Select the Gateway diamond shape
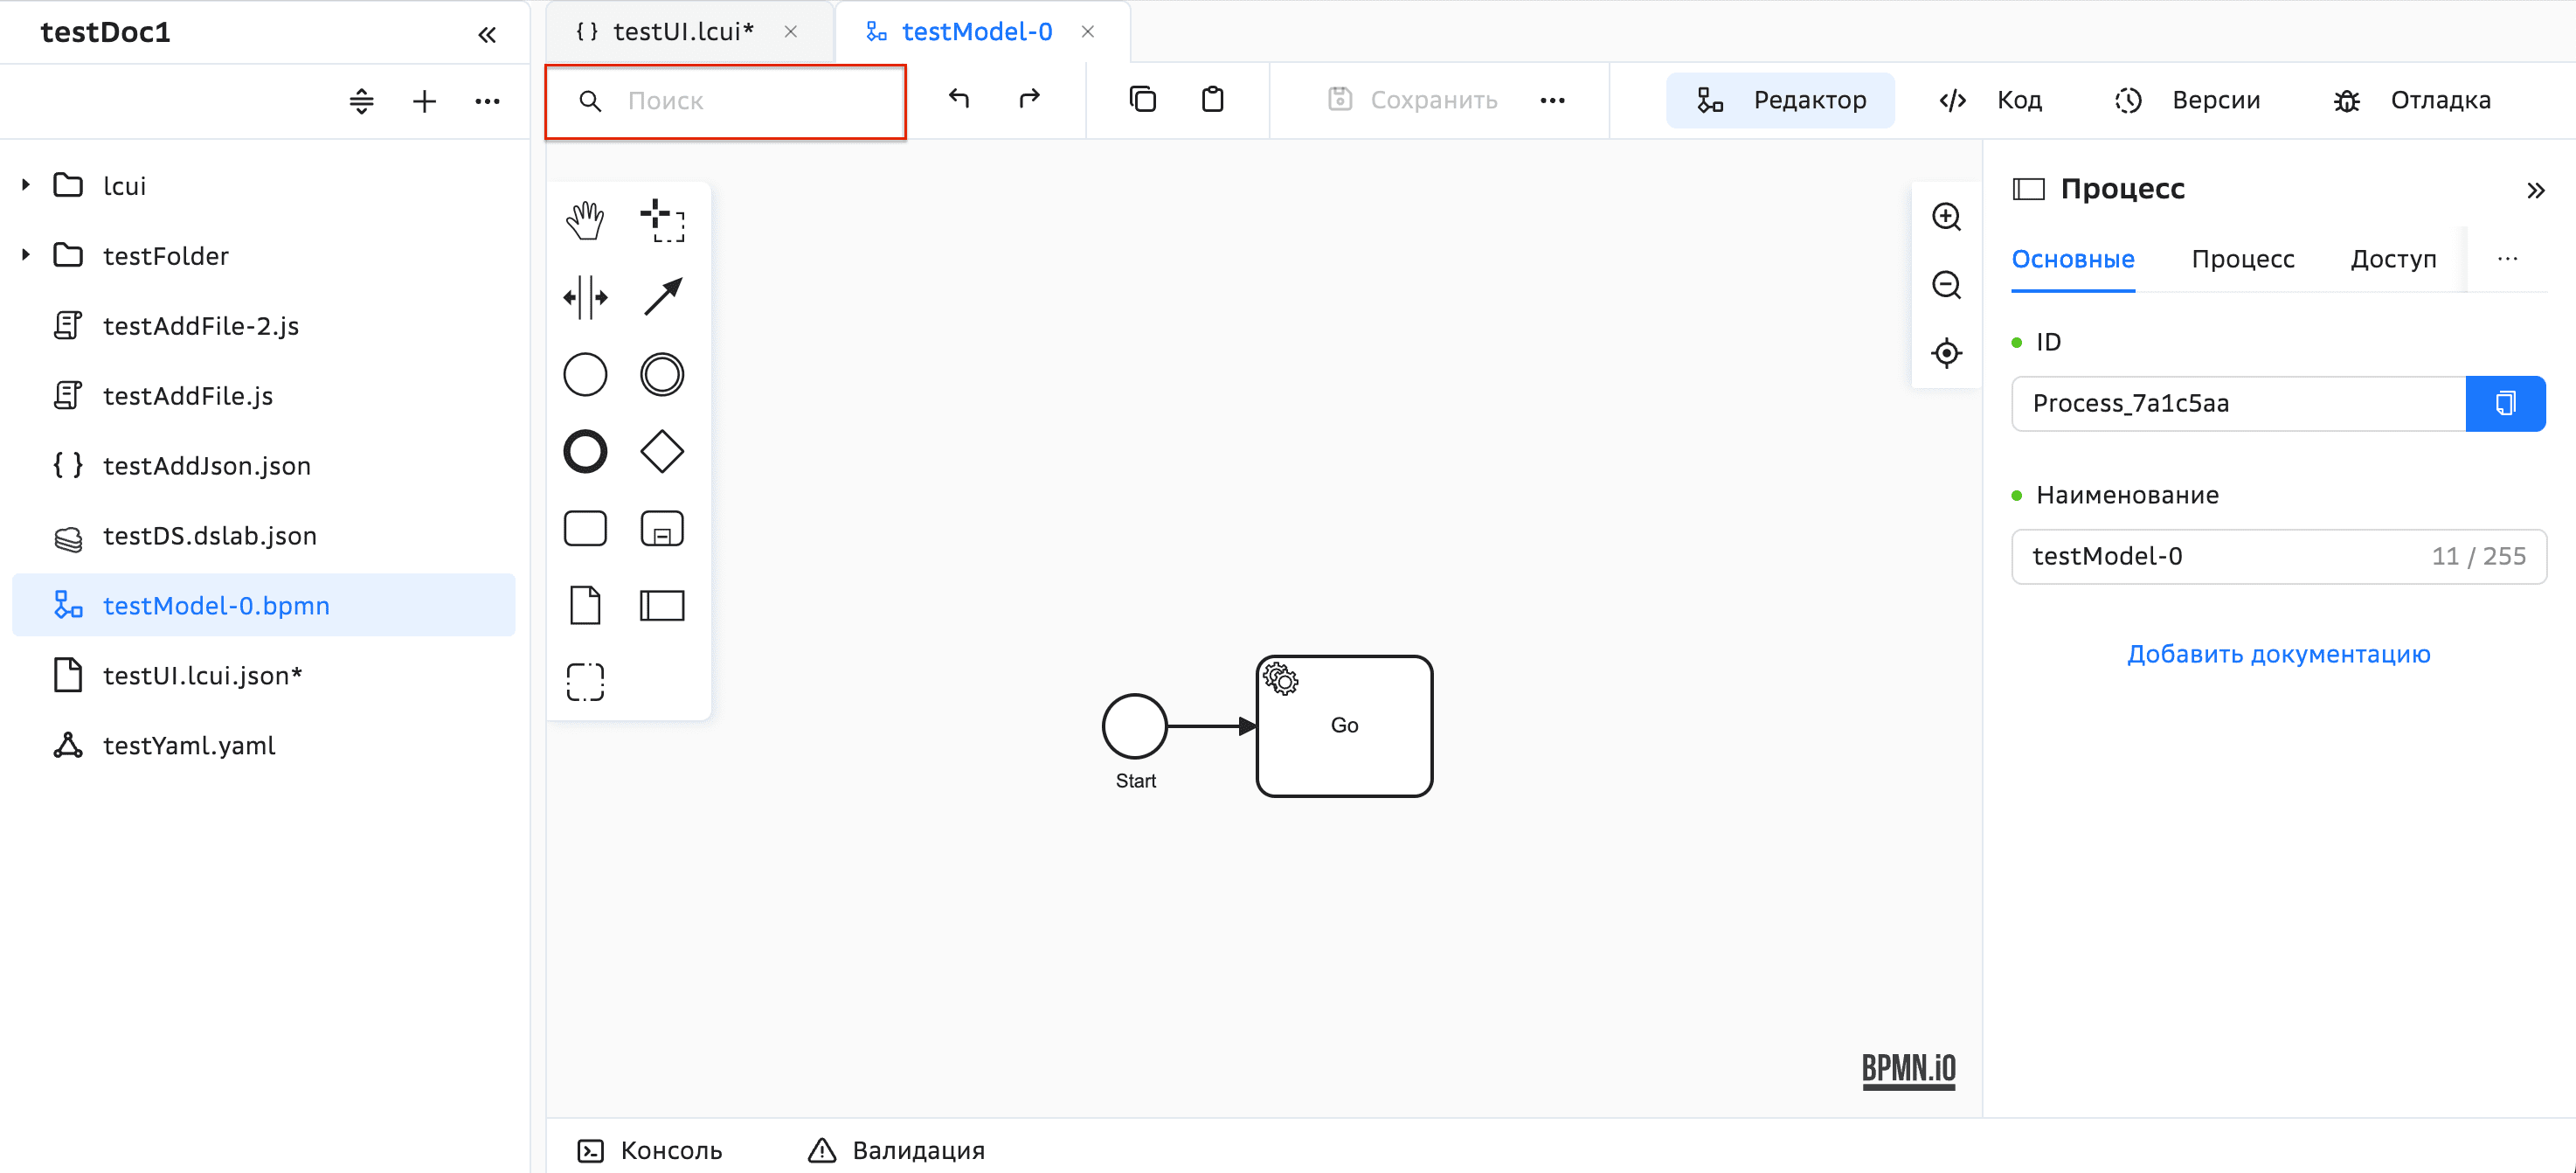Screen dimensions: 2576x1173 (x=662, y=451)
